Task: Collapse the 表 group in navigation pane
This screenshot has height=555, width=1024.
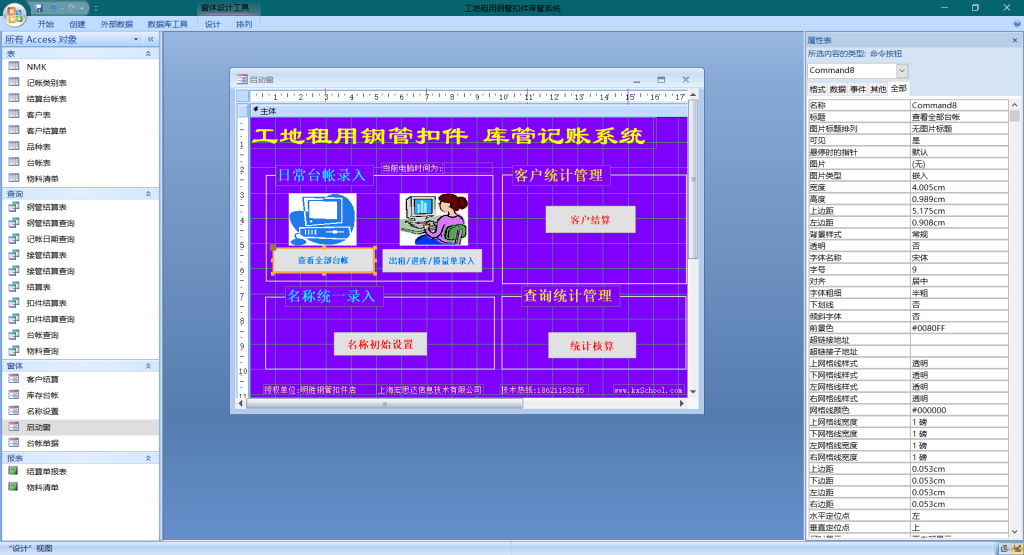Action: 151,53
